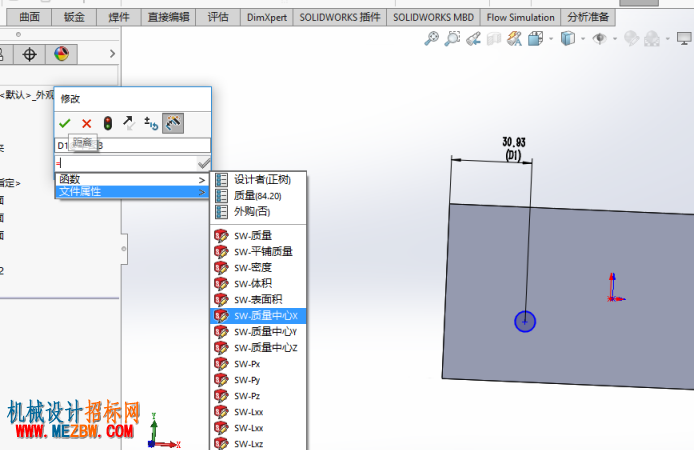Click the reverse direction arrow icon in Modify dialog
694x450 pixels.
pos(129,123)
